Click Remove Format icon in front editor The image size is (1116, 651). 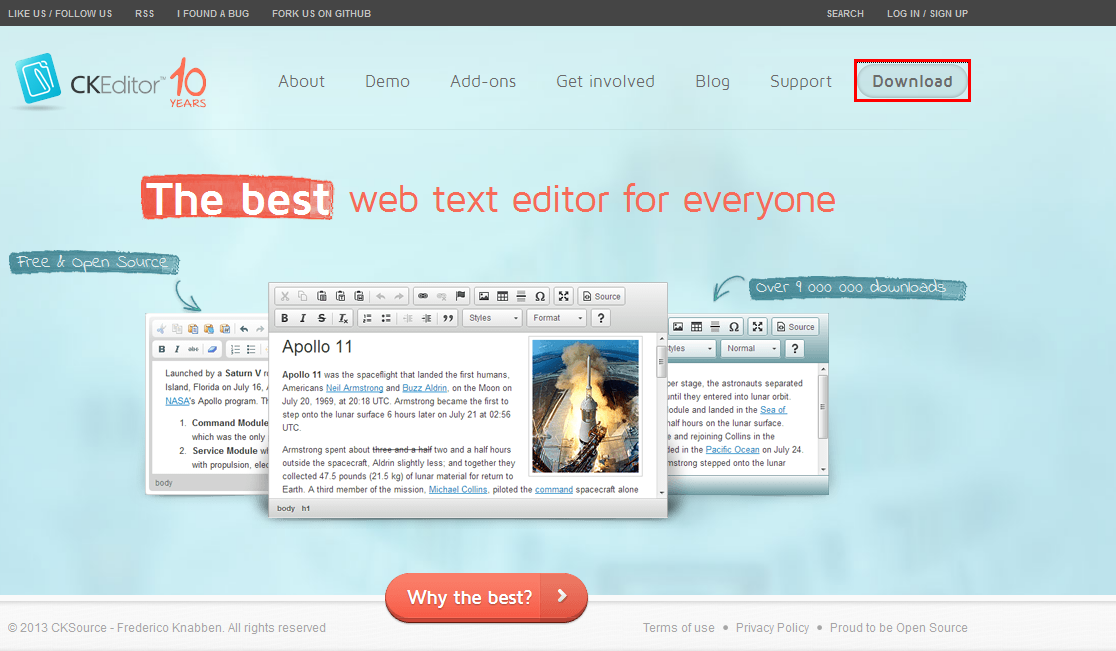(x=342, y=318)
